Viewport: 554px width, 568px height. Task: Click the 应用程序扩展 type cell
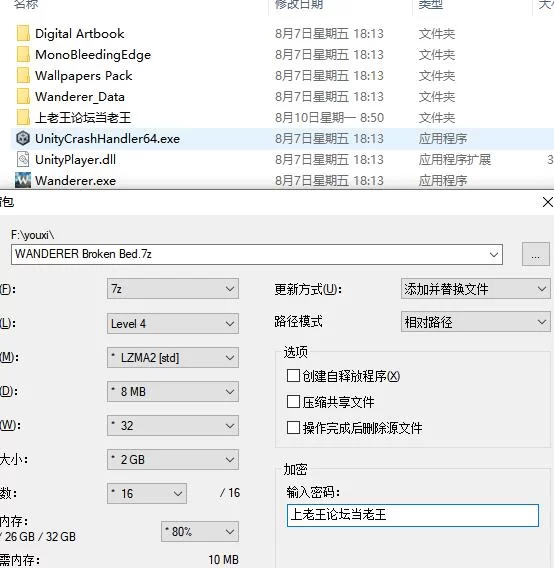click(455, 160)
